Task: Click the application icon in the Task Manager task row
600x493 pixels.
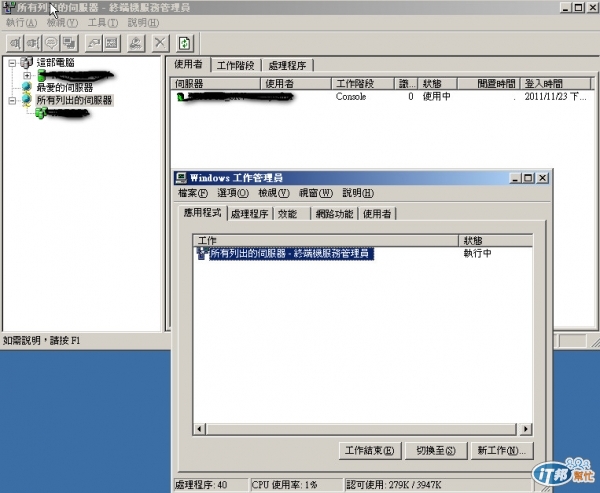Action: (202, 253)
